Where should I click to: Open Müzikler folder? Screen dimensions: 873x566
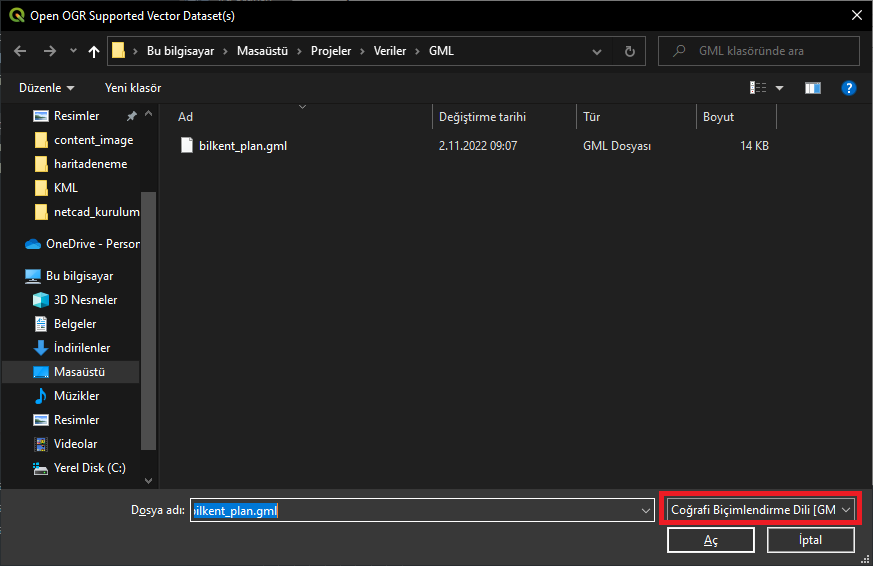tap(76, 396)
